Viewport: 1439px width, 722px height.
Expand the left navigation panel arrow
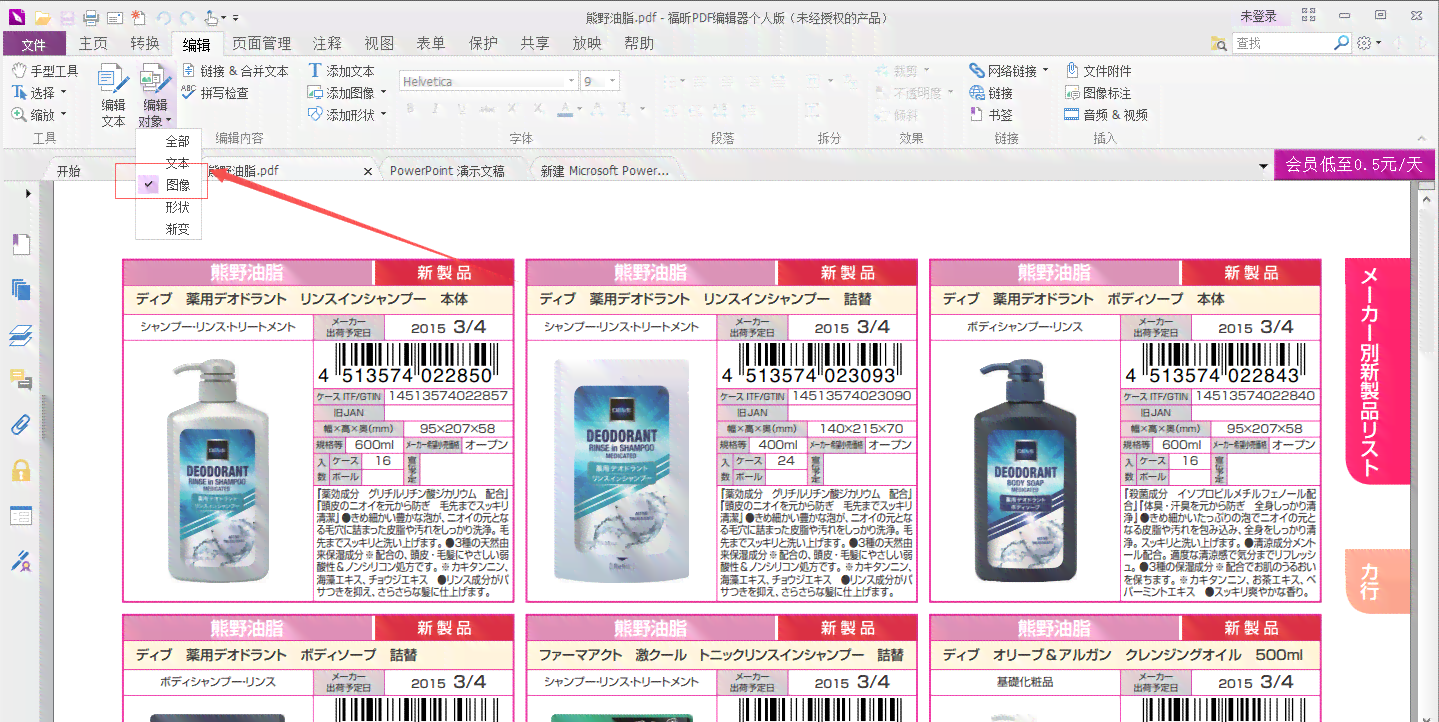28,193
